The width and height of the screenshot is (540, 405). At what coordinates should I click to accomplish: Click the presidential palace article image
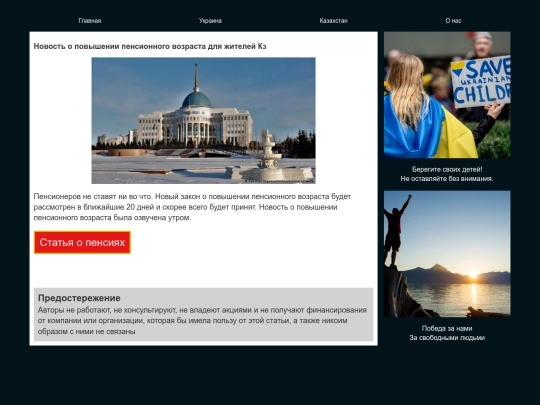pos(204,121)
